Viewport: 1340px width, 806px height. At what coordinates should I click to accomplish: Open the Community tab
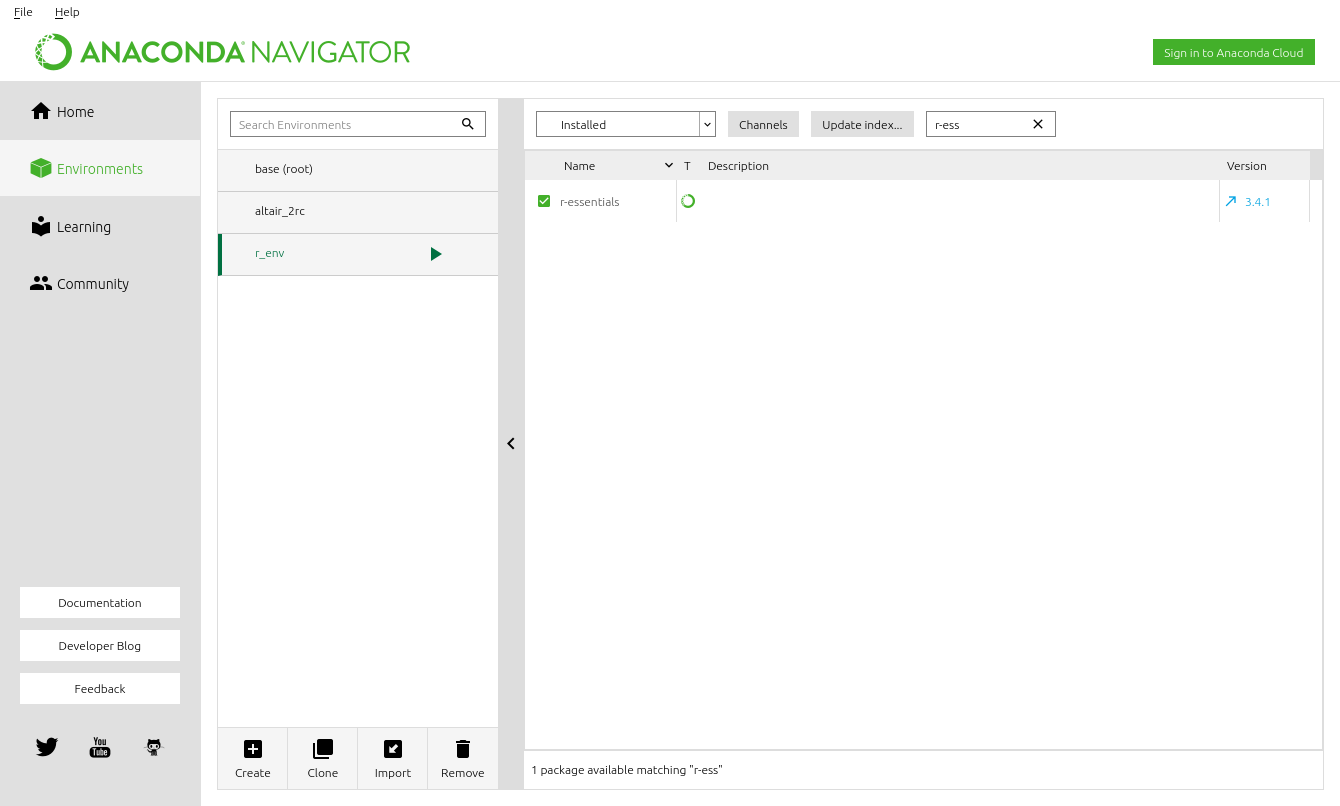pyautogui.click(x=100, y=284)
